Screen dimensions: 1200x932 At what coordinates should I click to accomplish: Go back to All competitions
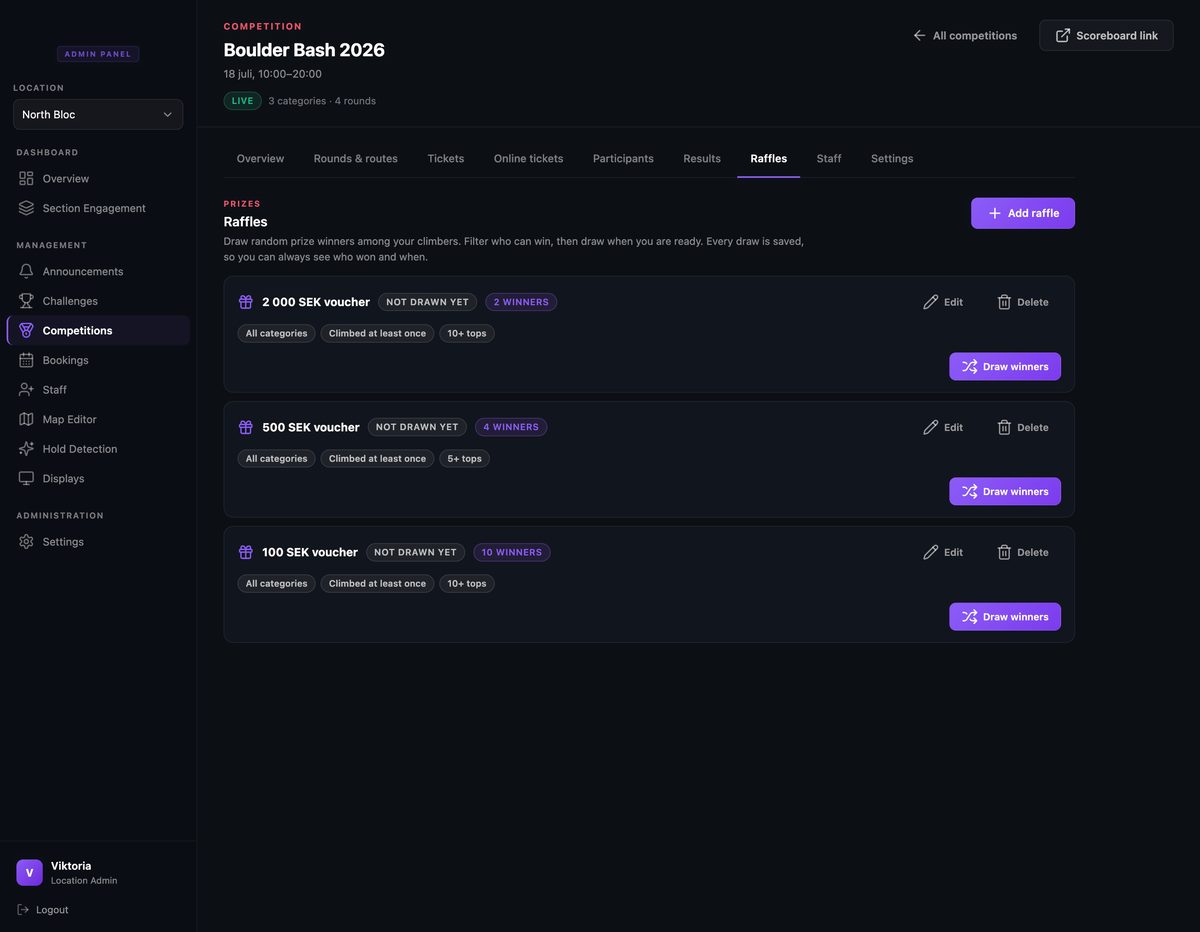965,35
